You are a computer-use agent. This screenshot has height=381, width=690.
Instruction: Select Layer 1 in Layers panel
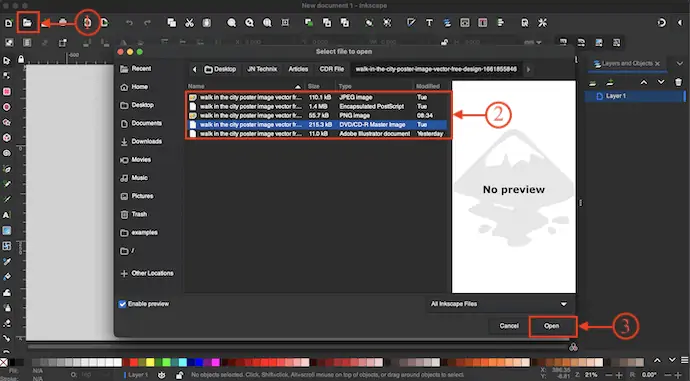click(x=634, y=96)
